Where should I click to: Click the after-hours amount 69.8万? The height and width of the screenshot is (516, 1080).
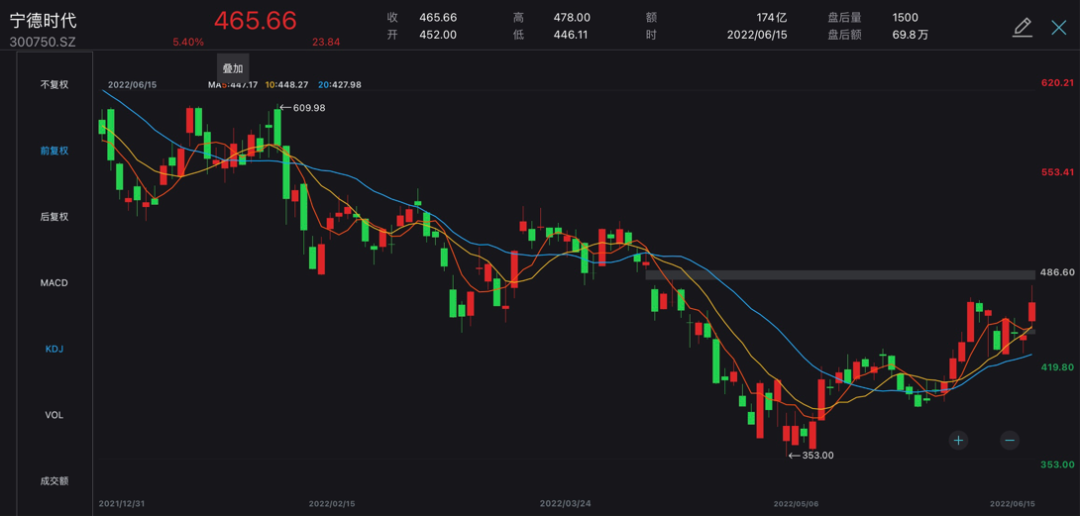click(x=910, y=35)
